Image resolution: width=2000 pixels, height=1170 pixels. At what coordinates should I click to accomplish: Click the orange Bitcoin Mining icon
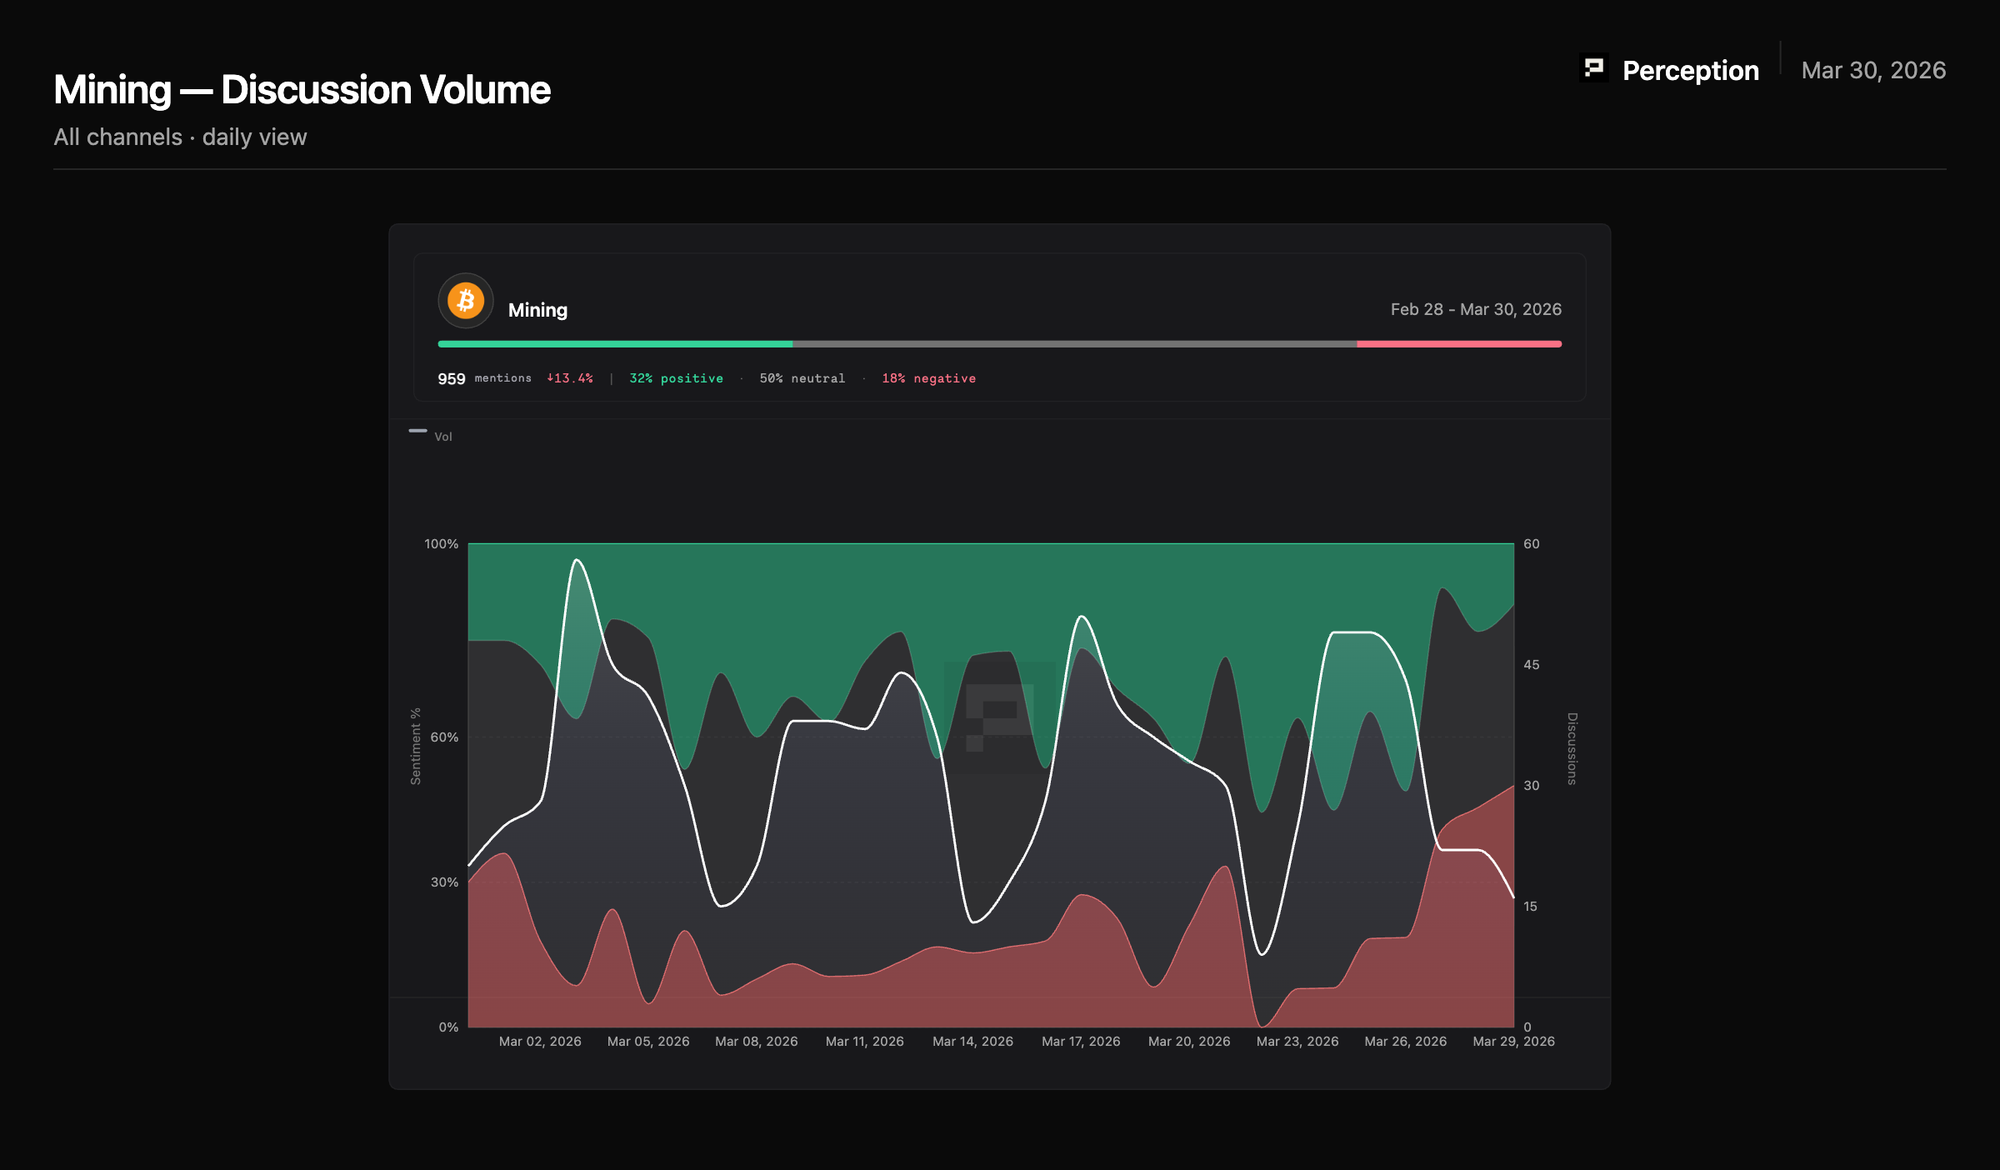click(466, 301)
